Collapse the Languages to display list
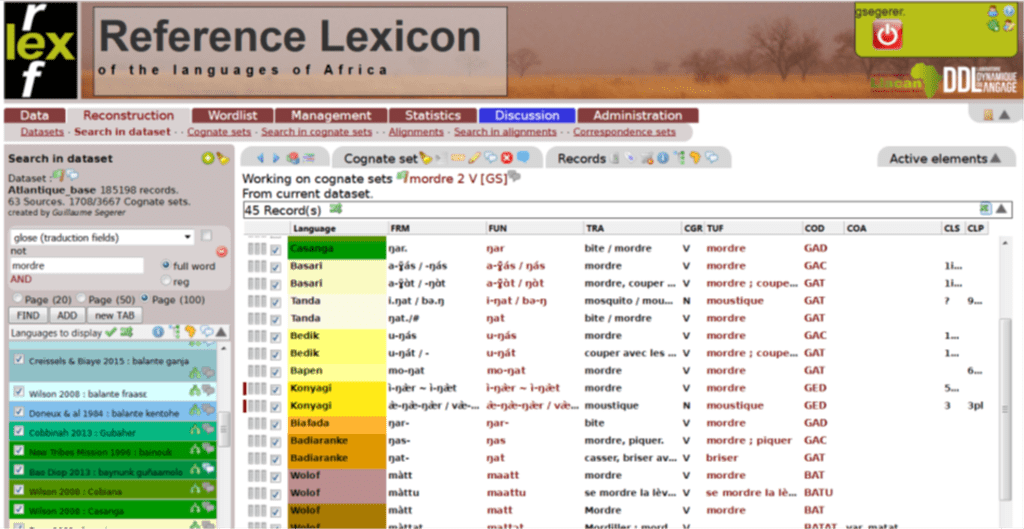 [221, 332]
